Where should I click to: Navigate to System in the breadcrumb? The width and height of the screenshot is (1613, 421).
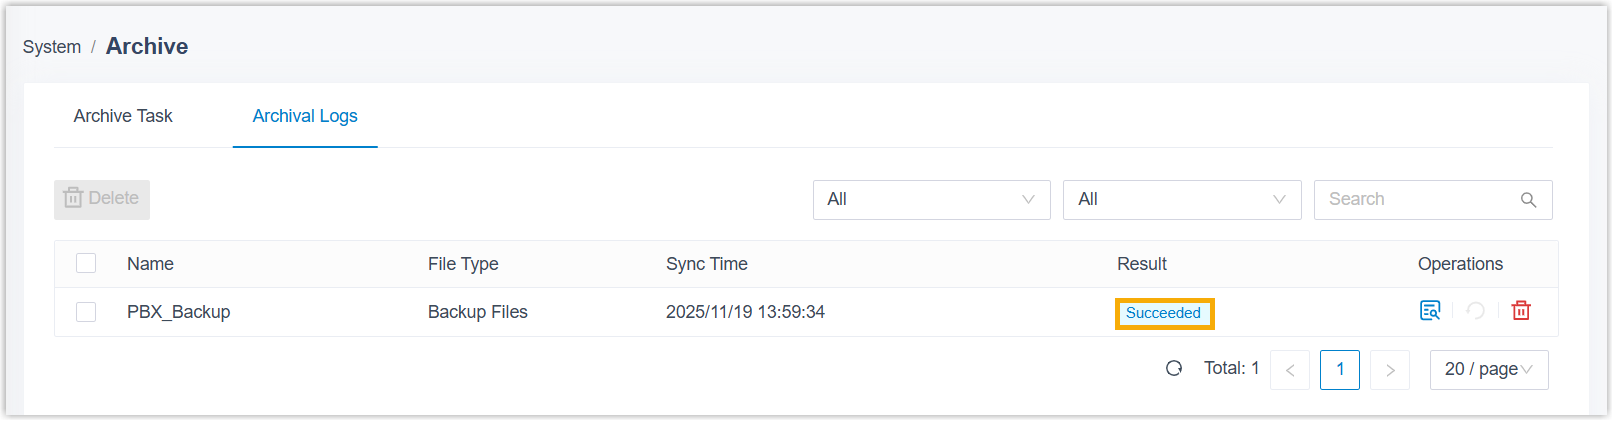(52, 47)
